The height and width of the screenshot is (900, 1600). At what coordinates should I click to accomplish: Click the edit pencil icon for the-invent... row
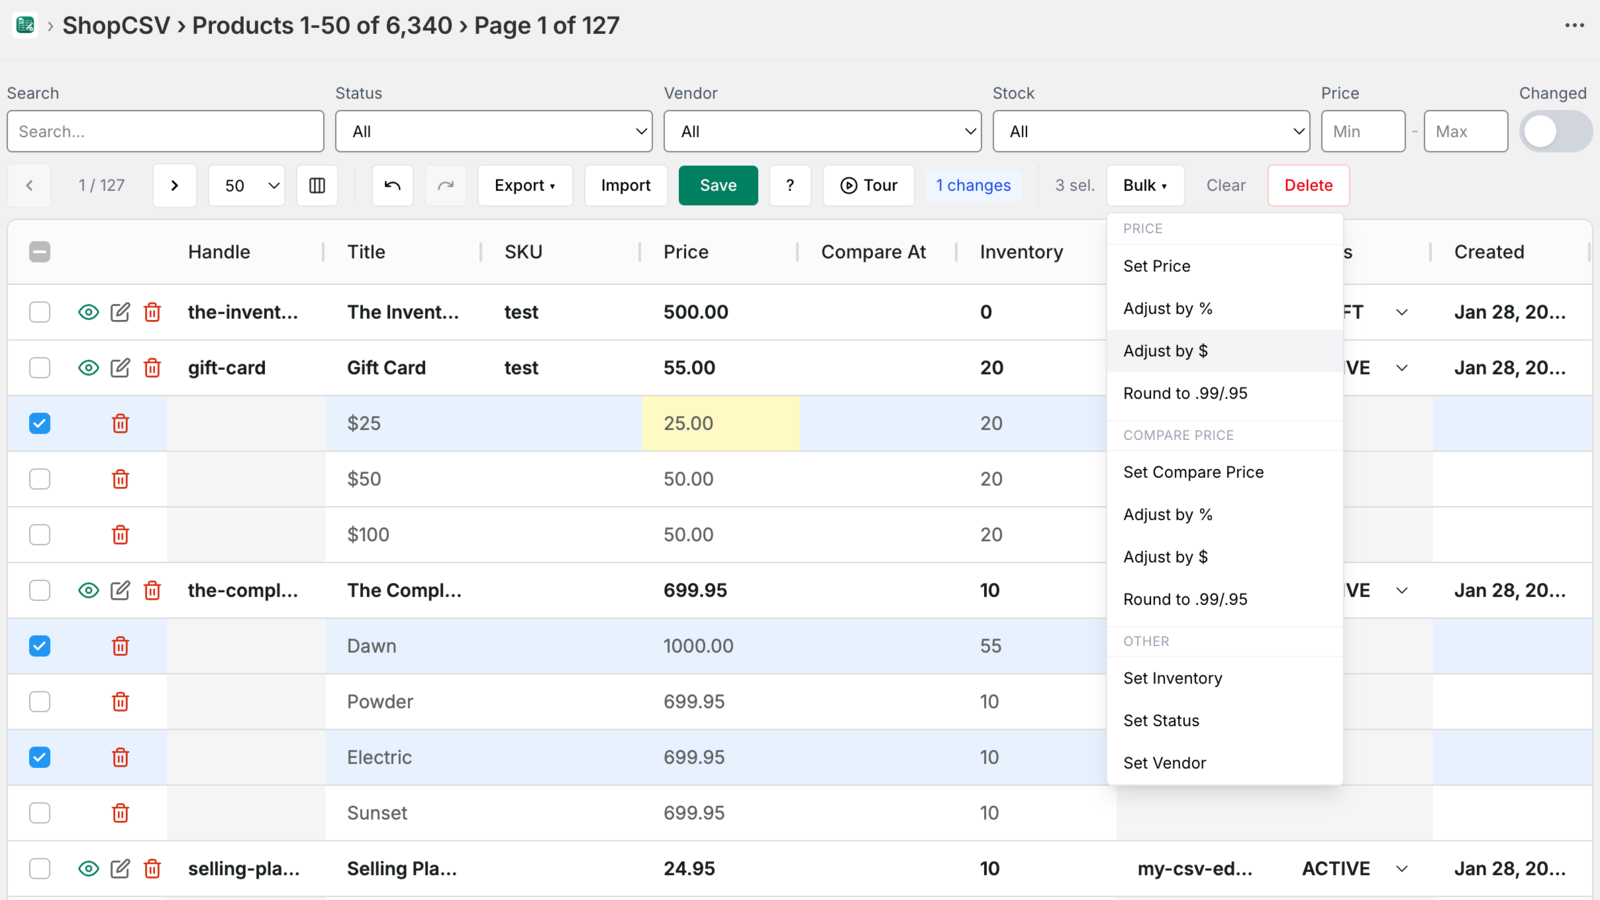[120, 311]
